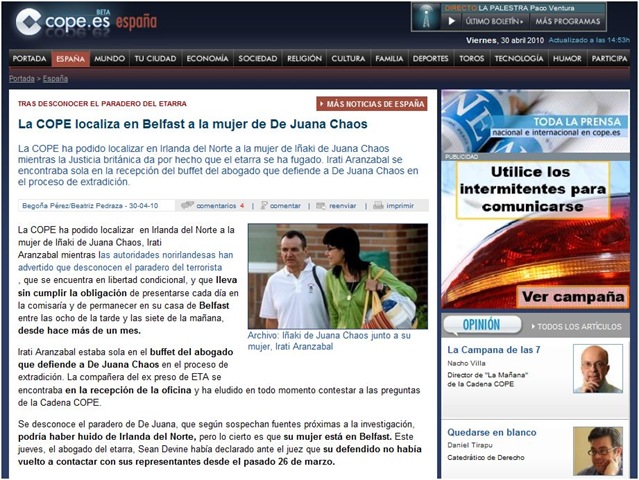Viewport: 639px width, 480px height.
Task: Click Más Noticias de España button
Action: [x=372, y=104]
